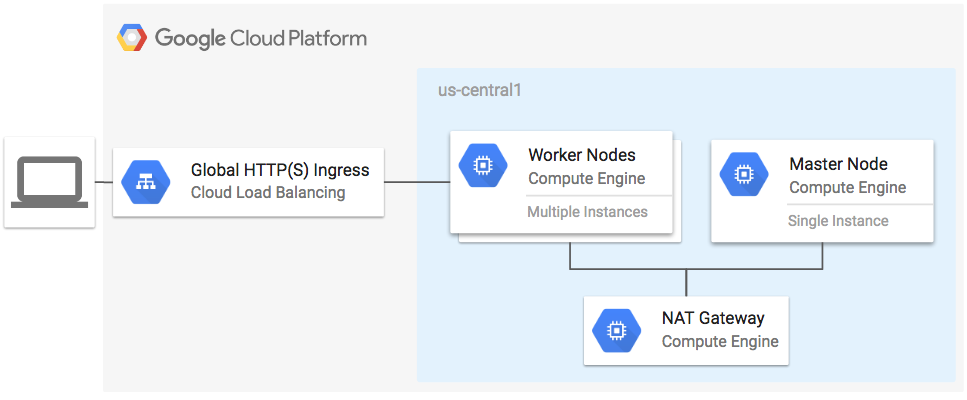Select the Google Cloud Platform title text
The height and width of the screenshot is (400, 967).
(261, 39)
